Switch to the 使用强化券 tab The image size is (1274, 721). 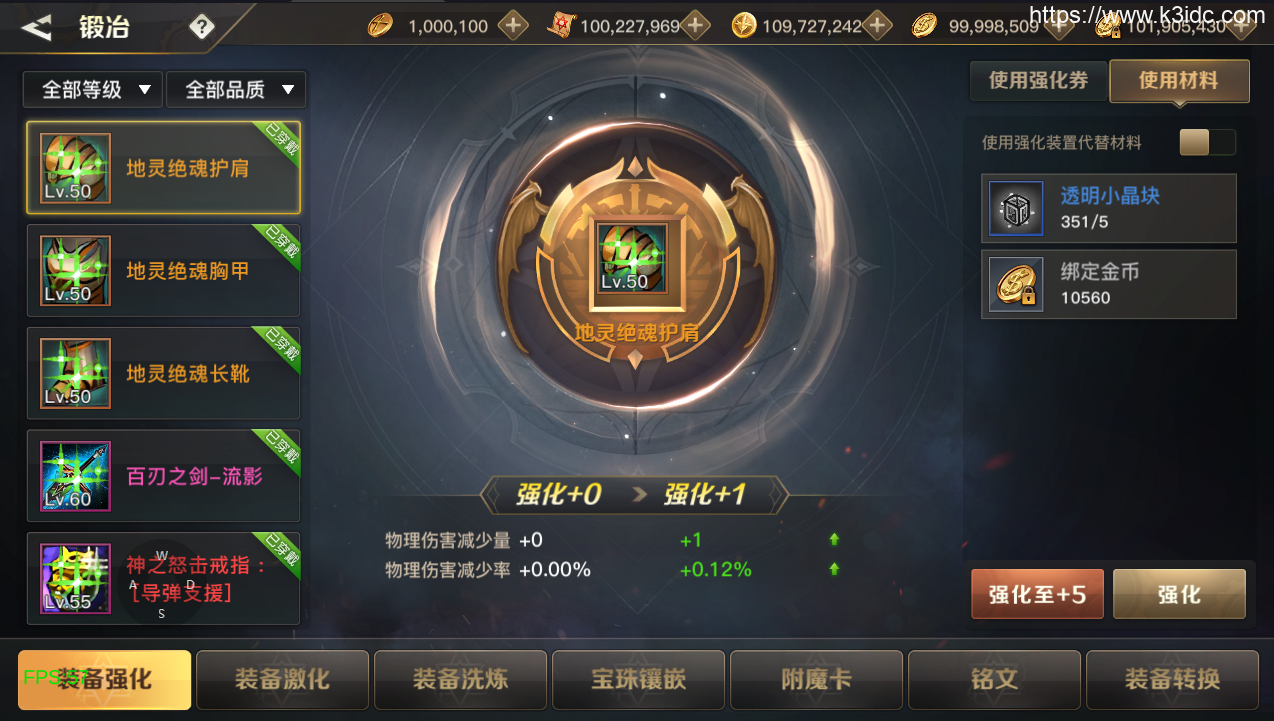[1038, 81]
